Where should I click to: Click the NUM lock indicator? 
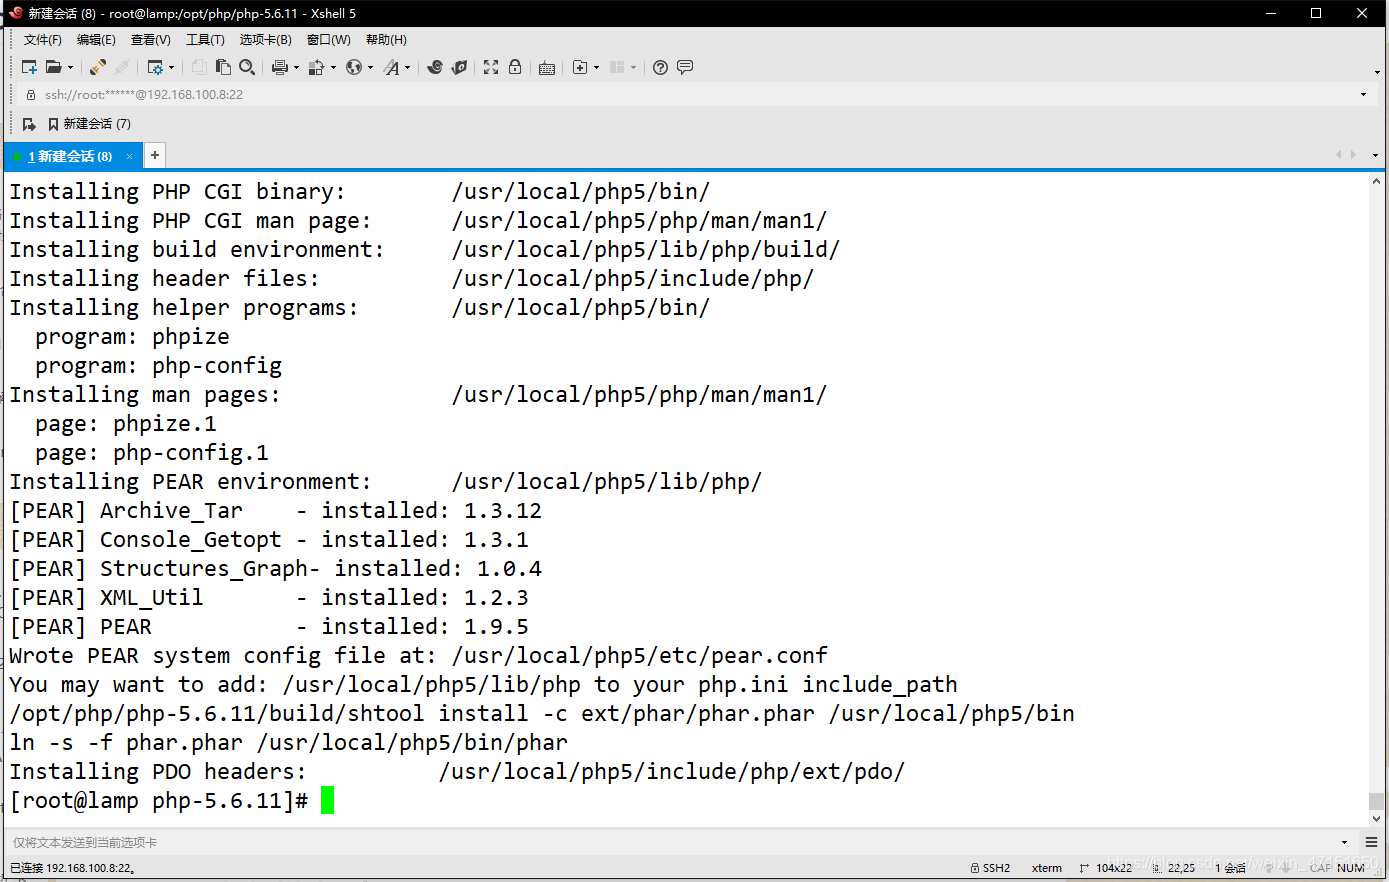[1351, 868]
